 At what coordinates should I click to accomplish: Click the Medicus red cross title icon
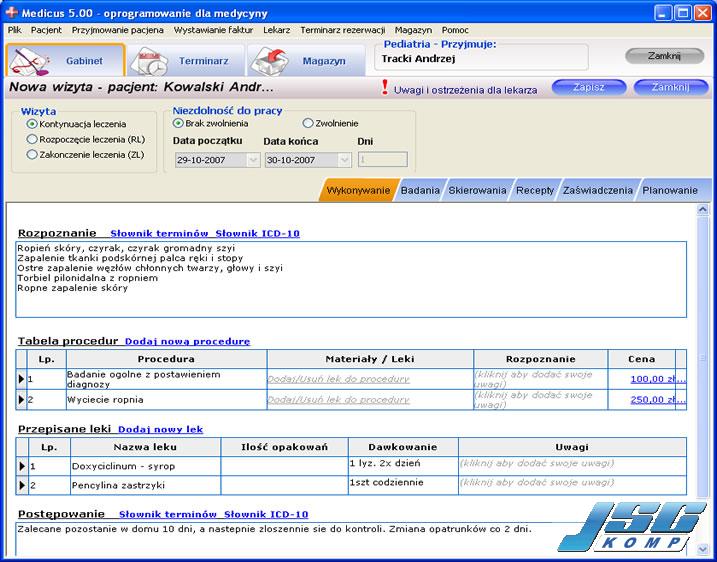click(11, 12)
